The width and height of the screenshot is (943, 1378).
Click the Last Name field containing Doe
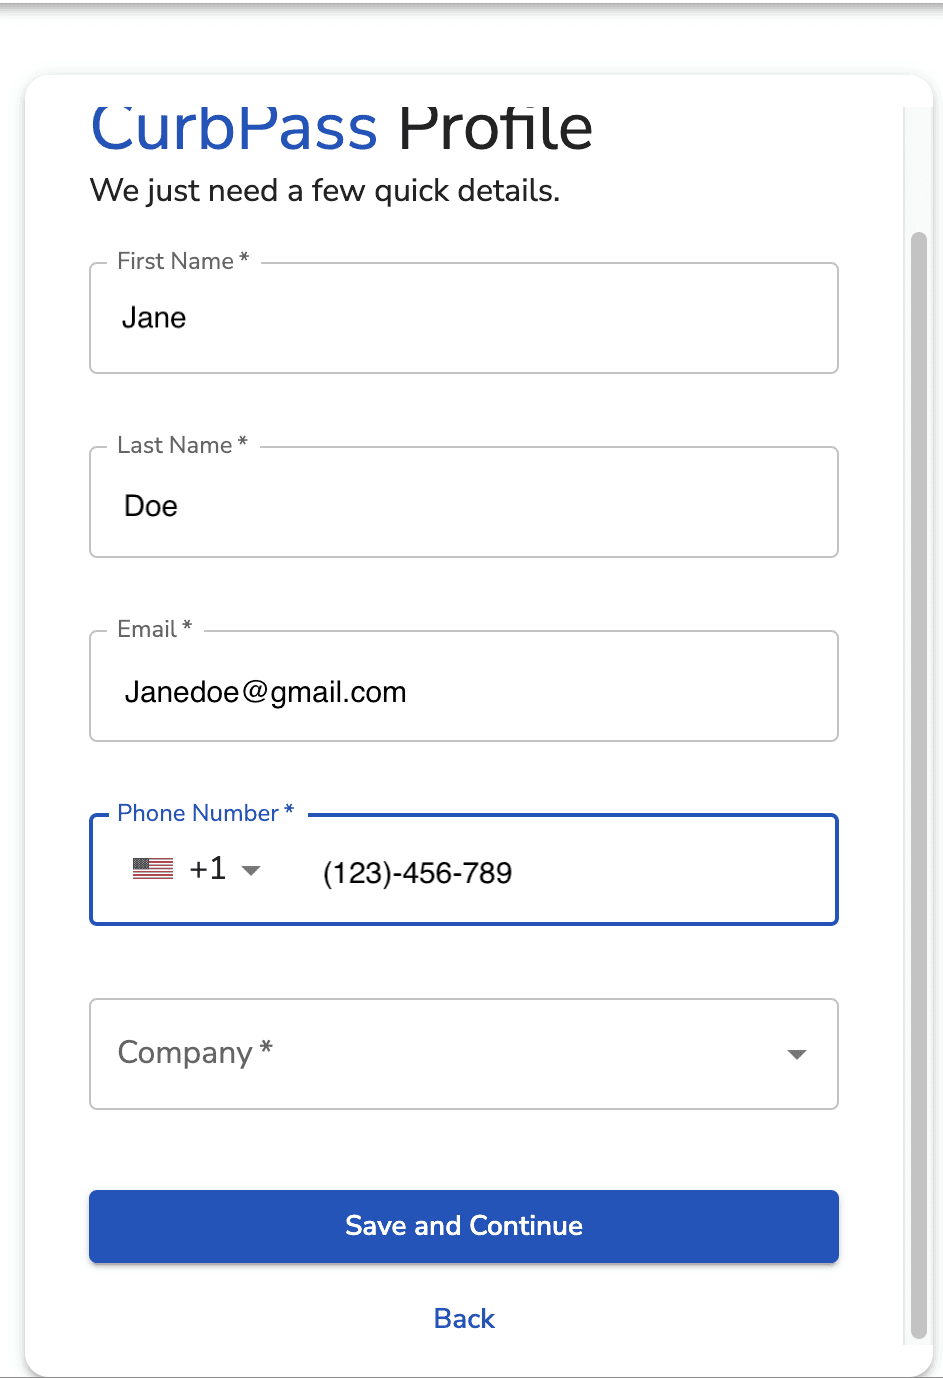464,502
